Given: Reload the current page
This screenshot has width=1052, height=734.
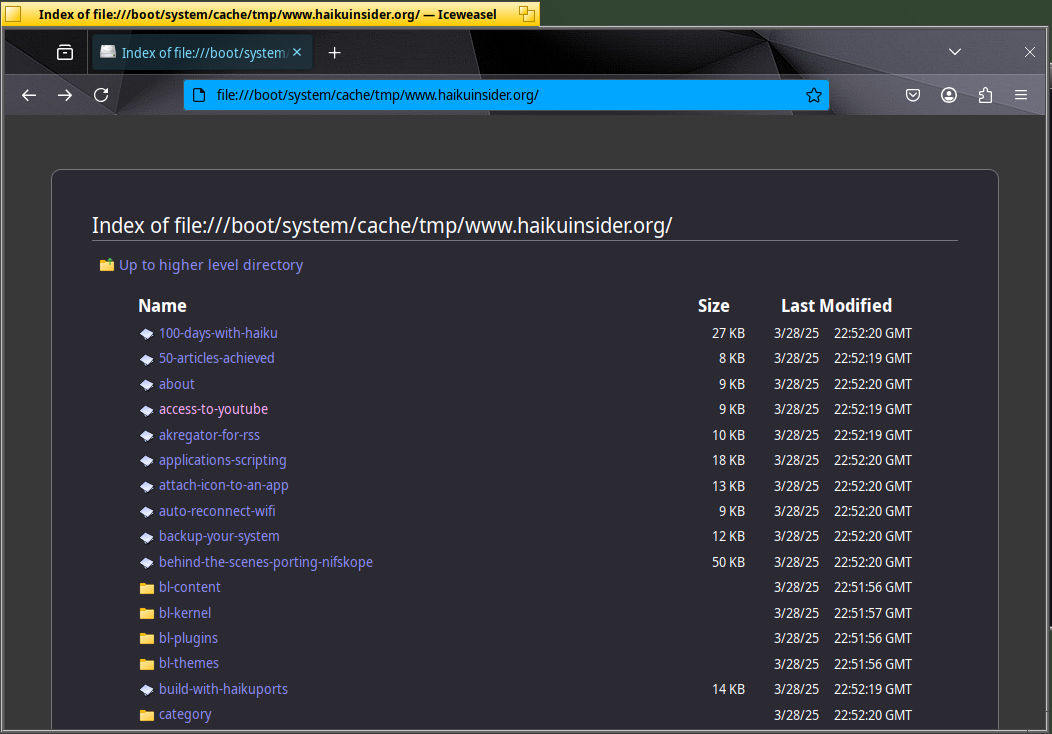Looking at the screenshot, I should click(101, 95).
